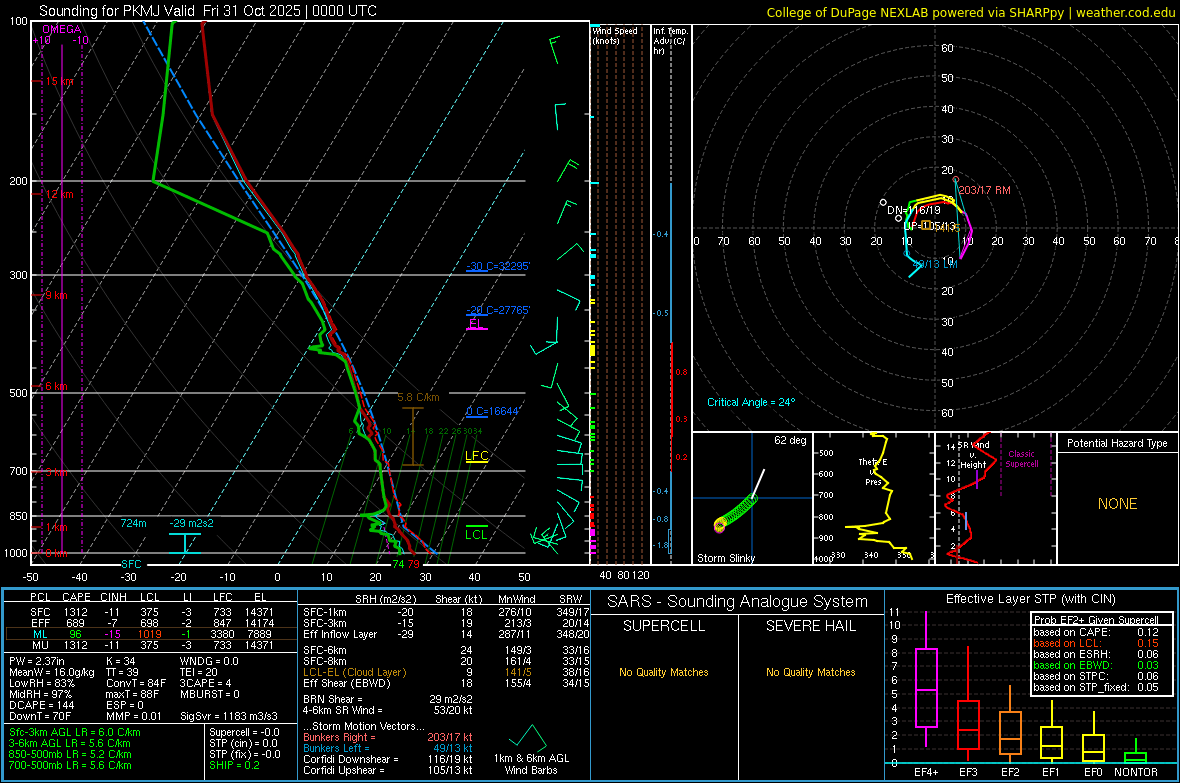Click the orange NONE hazard type

pyautogui.click(x=1117, y=504)
